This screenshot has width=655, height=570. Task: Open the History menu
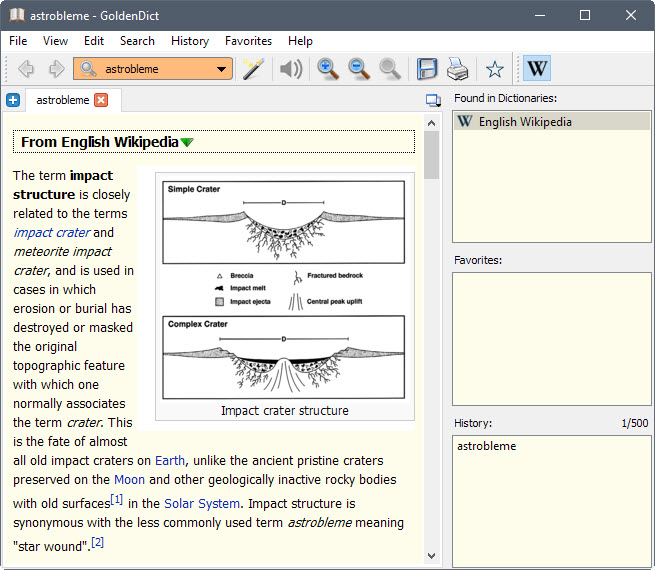[x=190, y=41]
